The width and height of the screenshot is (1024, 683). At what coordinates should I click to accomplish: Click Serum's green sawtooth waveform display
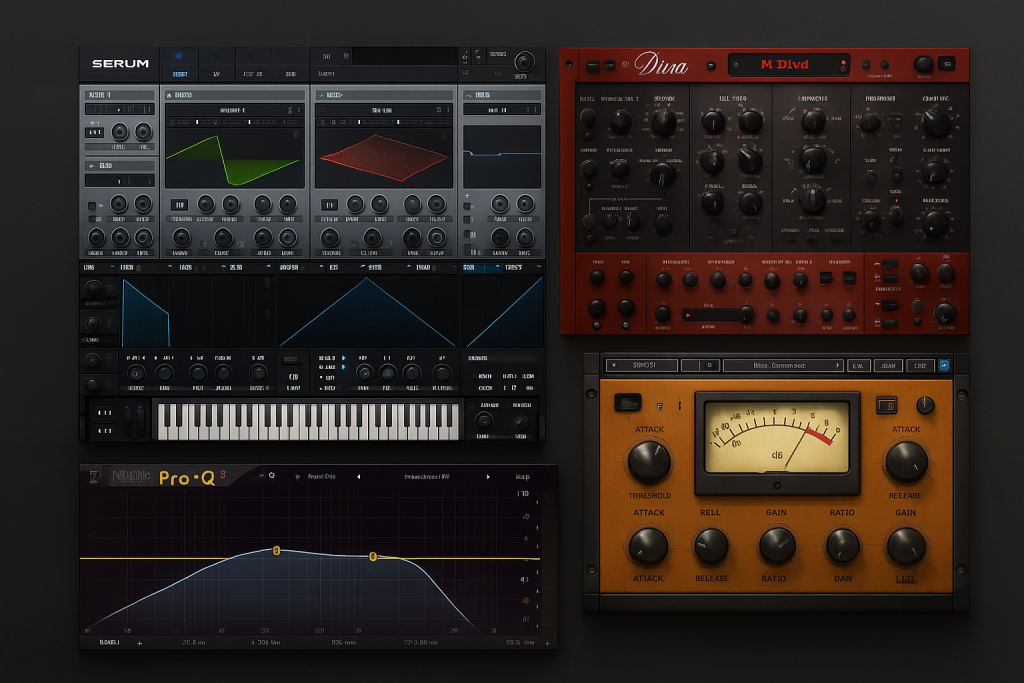point(234,157)
